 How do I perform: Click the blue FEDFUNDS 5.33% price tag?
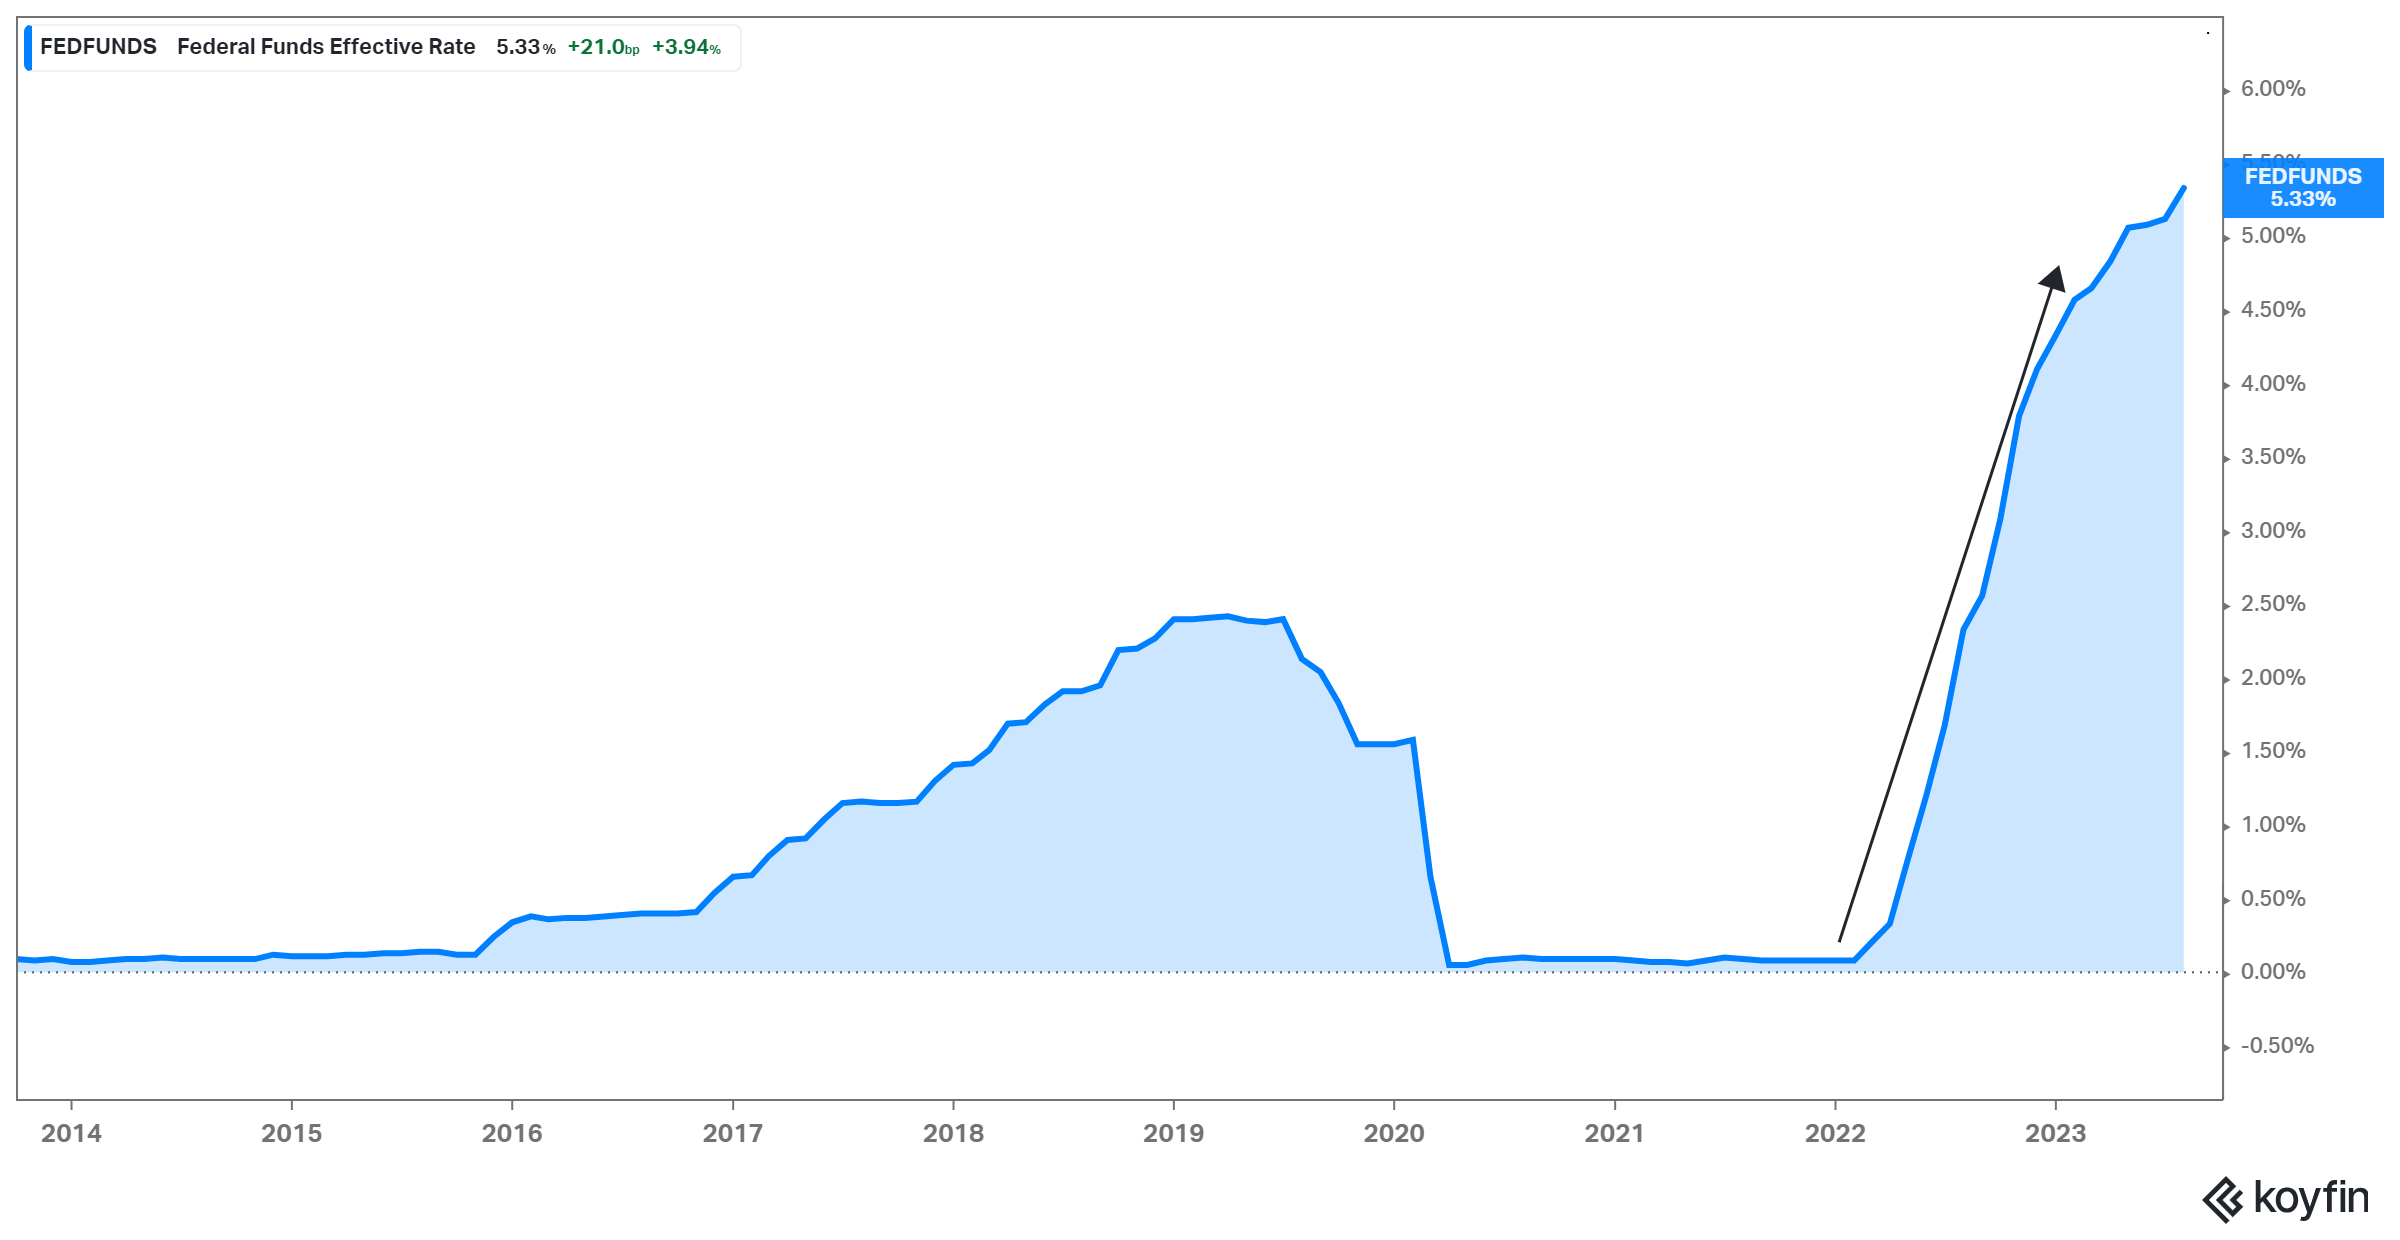click(x=2302, y=188)
